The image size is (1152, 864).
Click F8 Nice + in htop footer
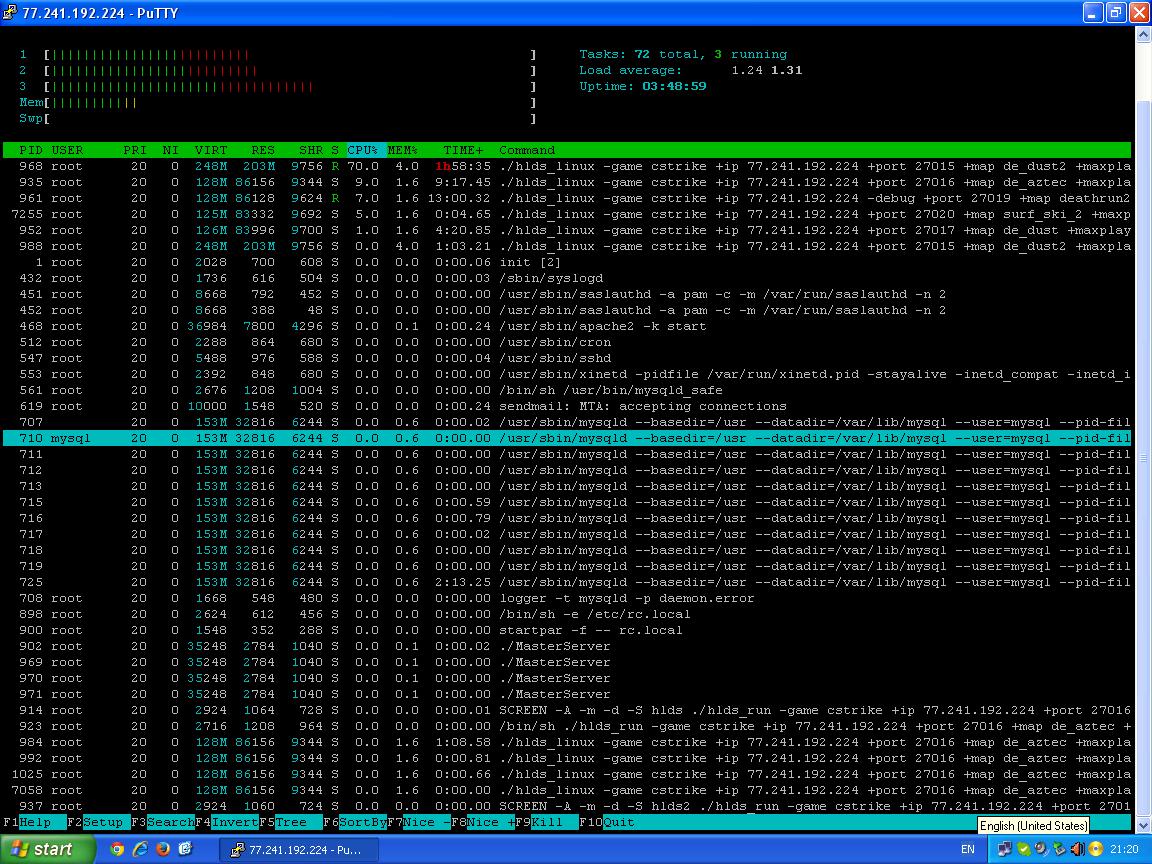pyautogui.click(x=482, y=822)
